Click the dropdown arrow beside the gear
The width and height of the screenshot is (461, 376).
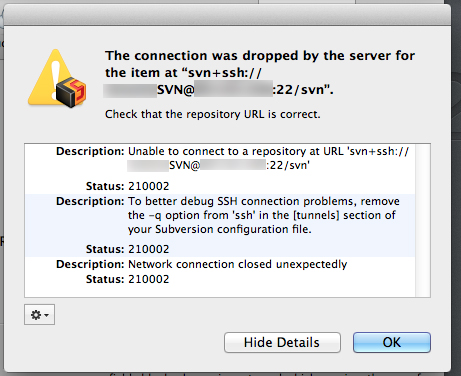pyautogui.click(x=46, y=315)
